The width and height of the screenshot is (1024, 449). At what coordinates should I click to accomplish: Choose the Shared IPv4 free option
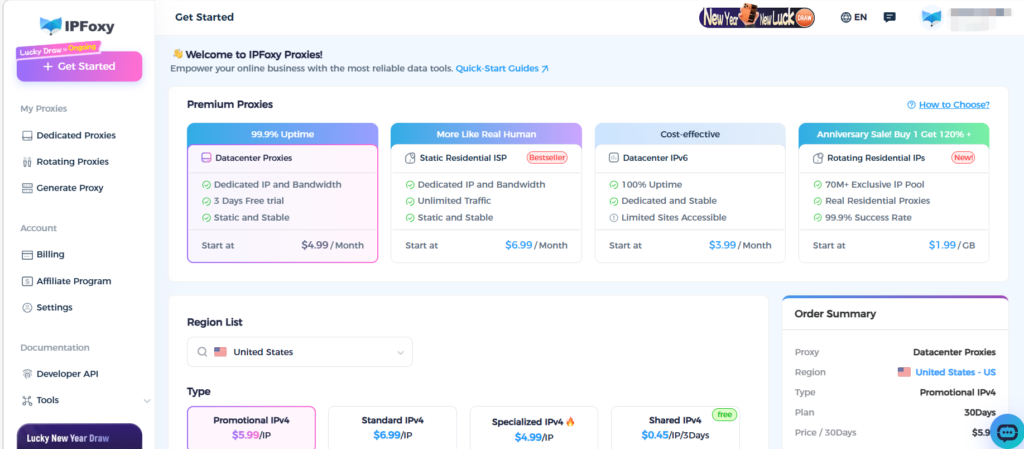[675, 427]
